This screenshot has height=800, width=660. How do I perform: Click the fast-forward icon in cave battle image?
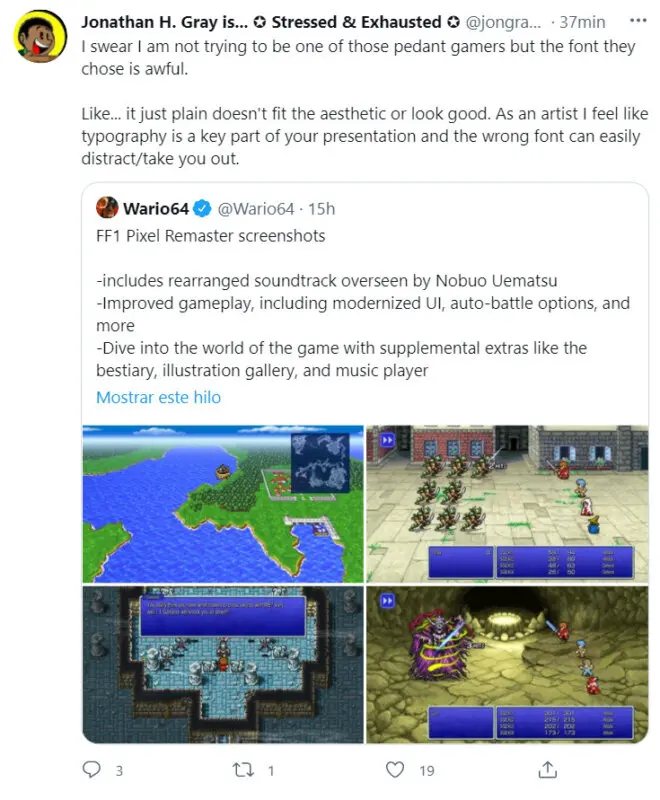click(x=388, y=601)
